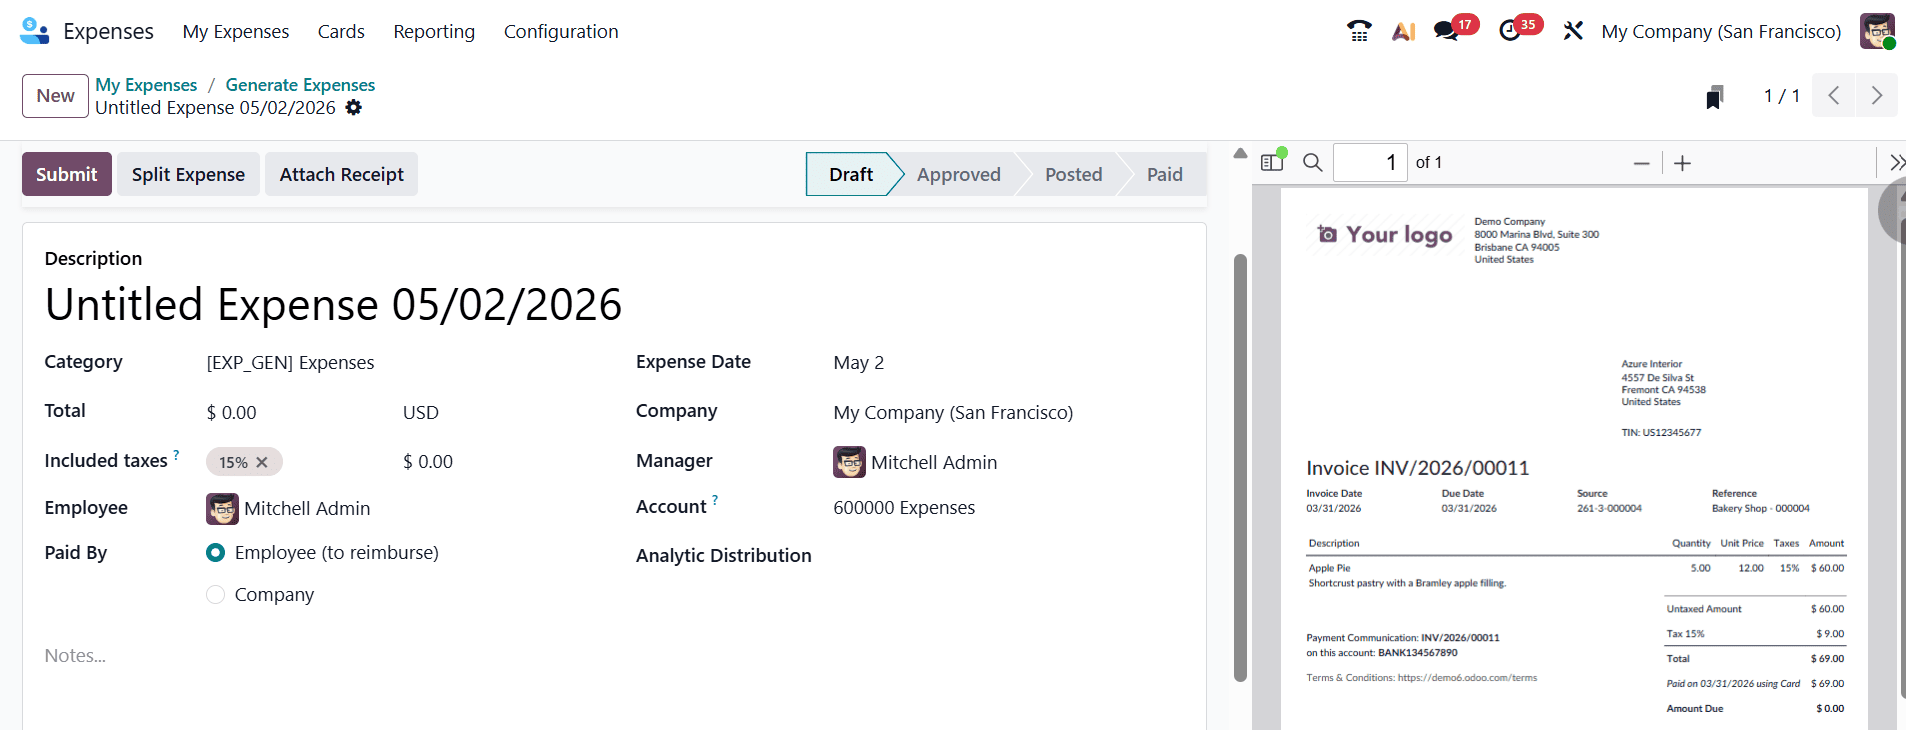
Task: Click the Terms & Conditions line in PDF
Action: click(x=1421, y=678)
